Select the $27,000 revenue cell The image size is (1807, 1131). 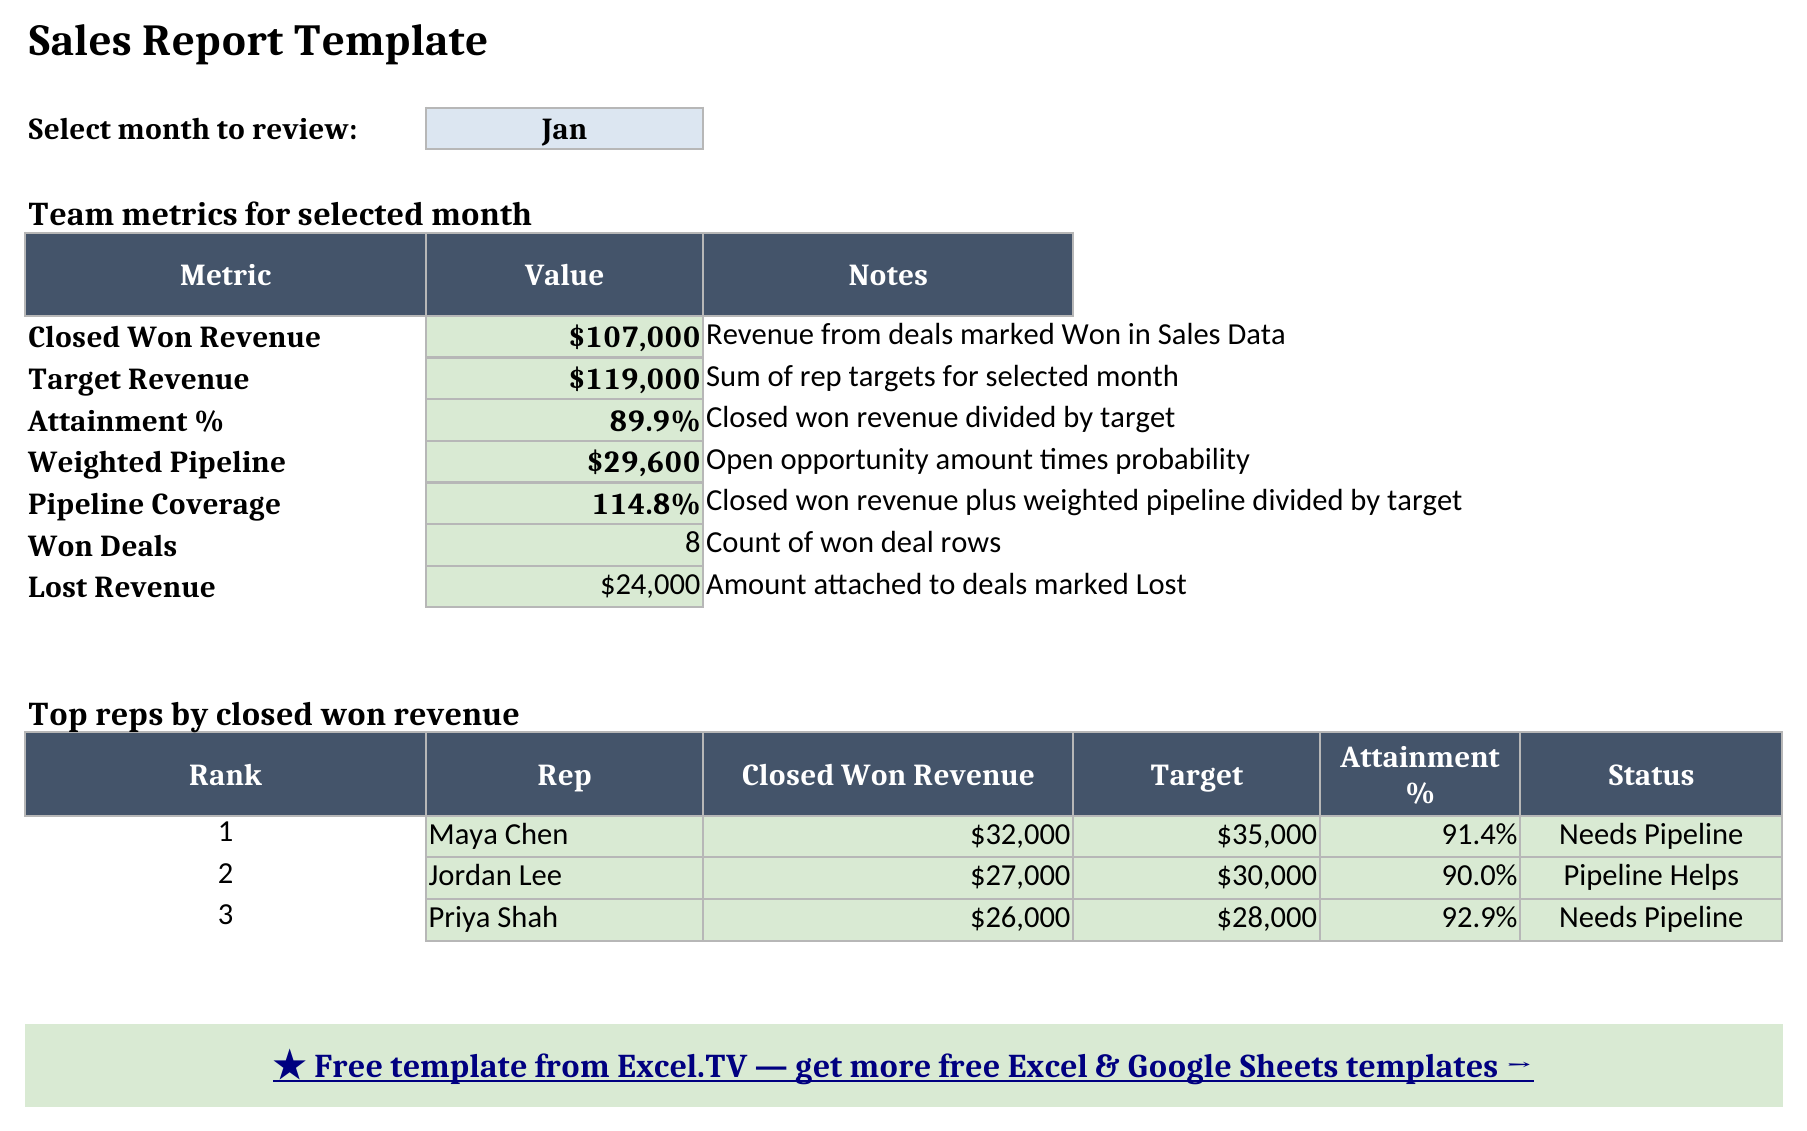pyautogui.click(x=888, y=877)
